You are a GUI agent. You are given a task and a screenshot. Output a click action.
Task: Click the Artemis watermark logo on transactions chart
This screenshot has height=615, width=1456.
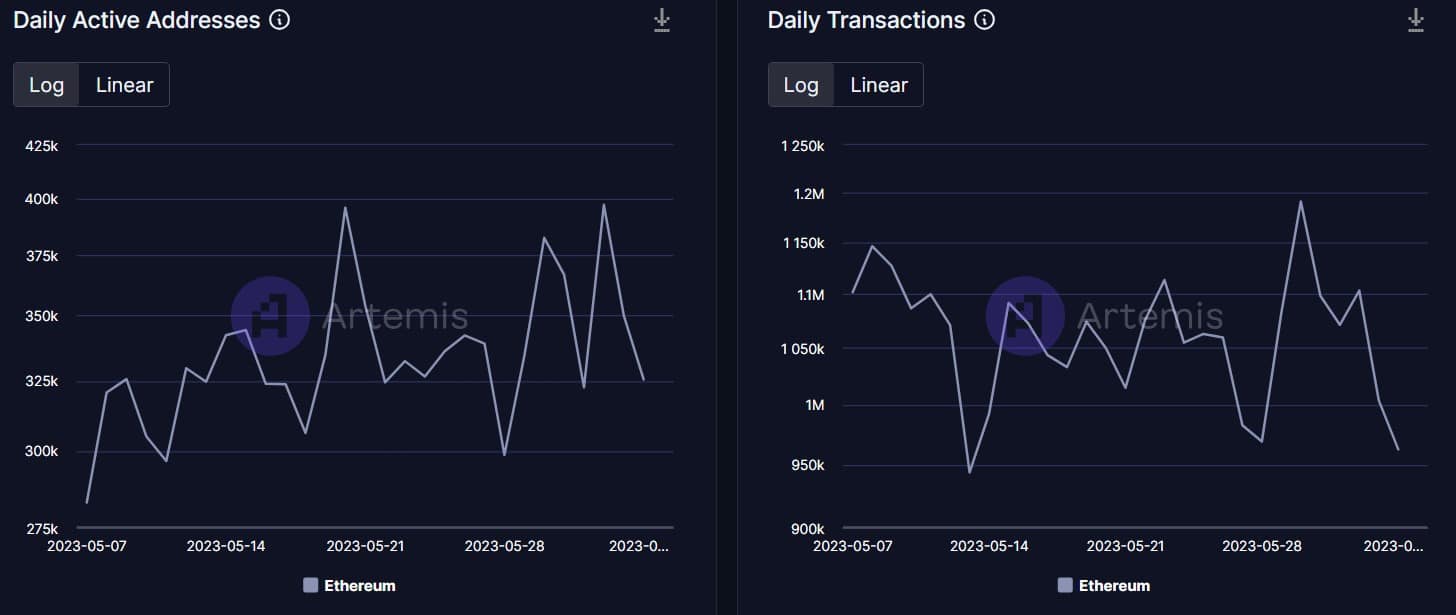coord(1025,316)
